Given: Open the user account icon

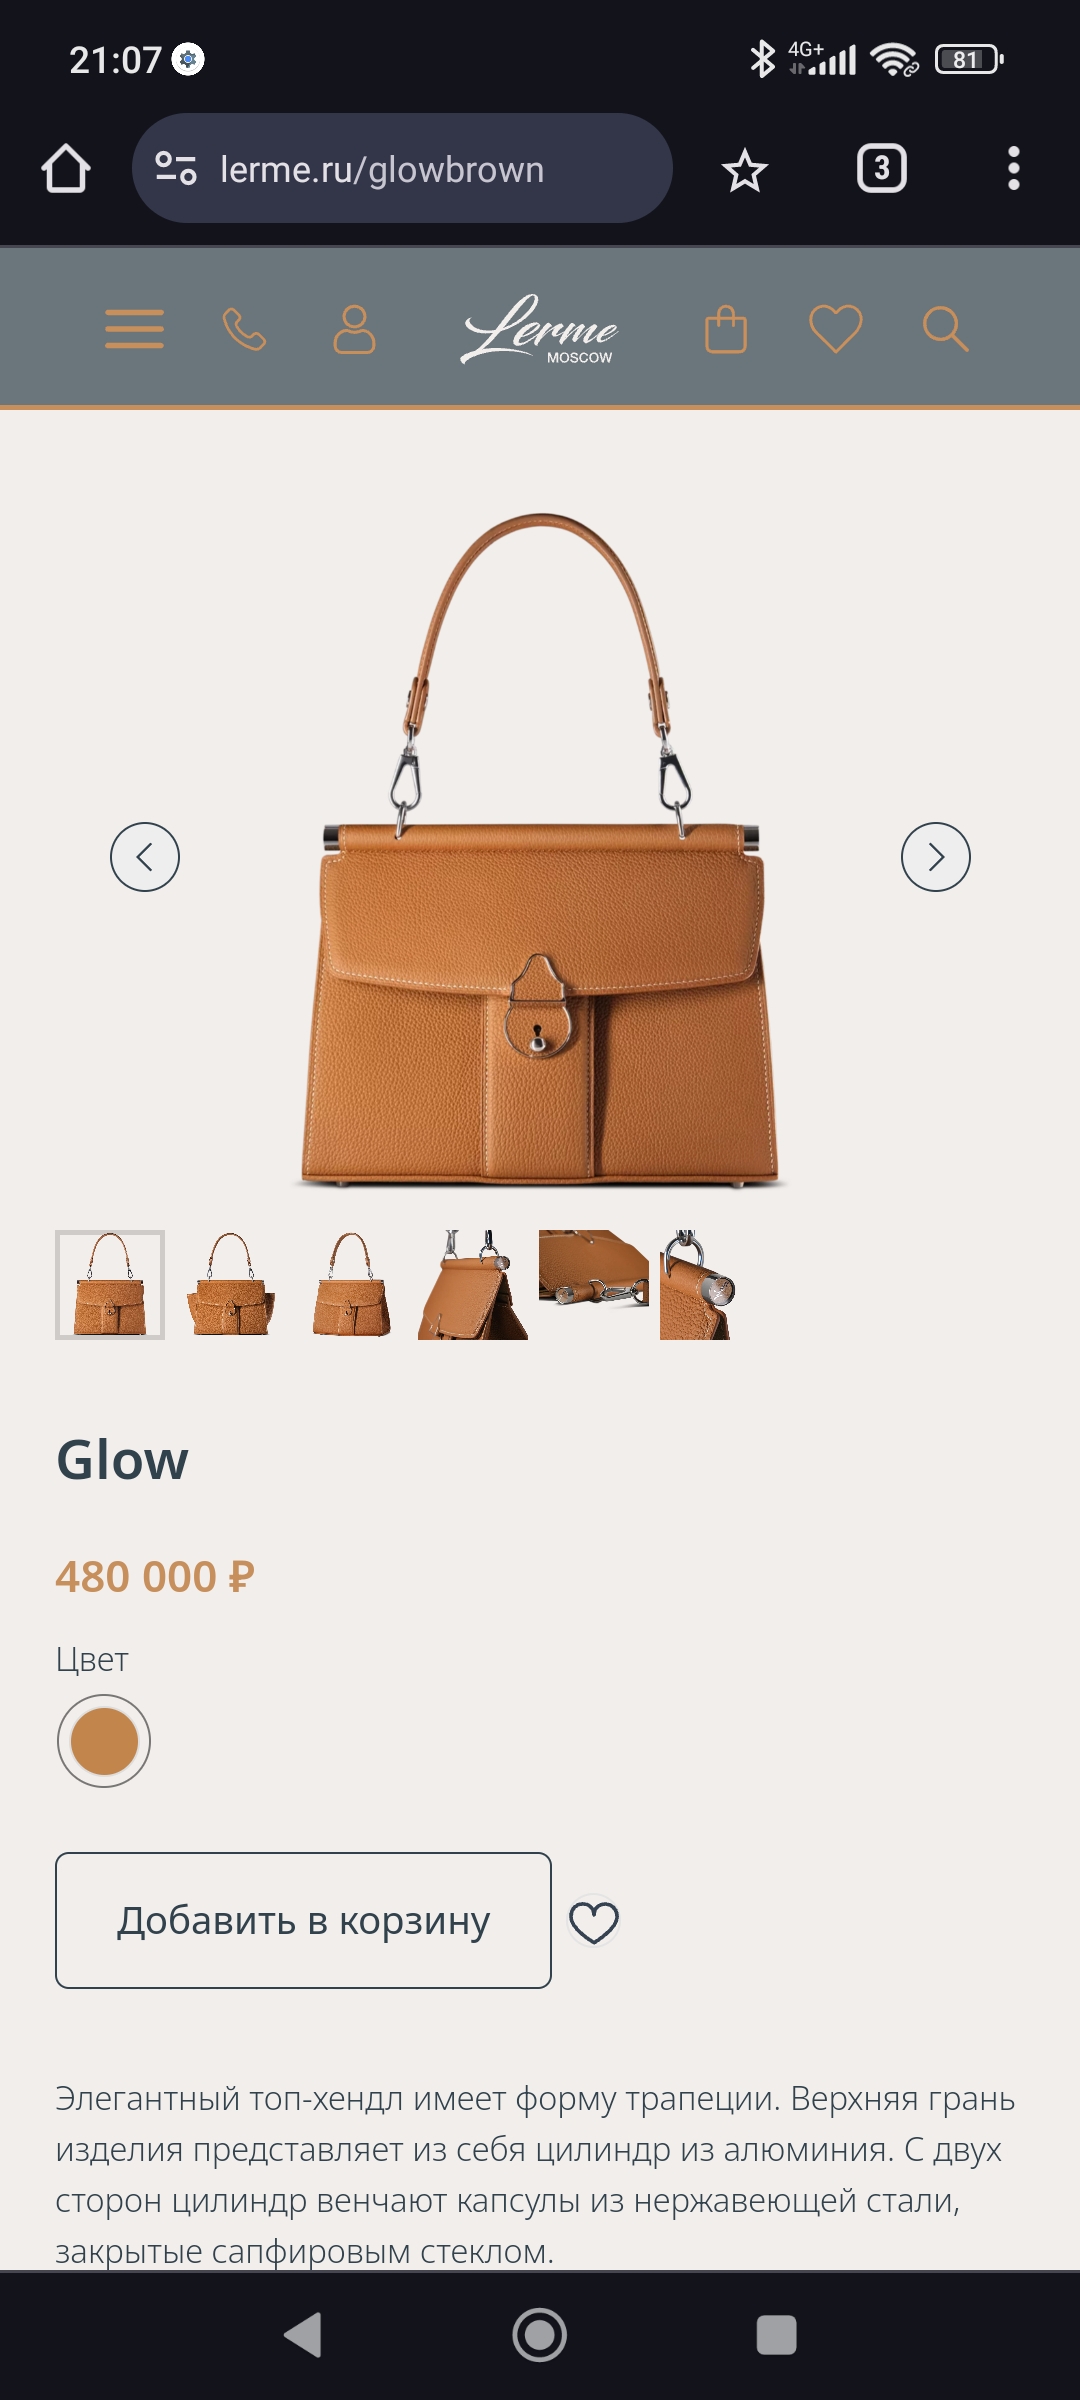Looking at the screenshot, I should coord(354,329).
